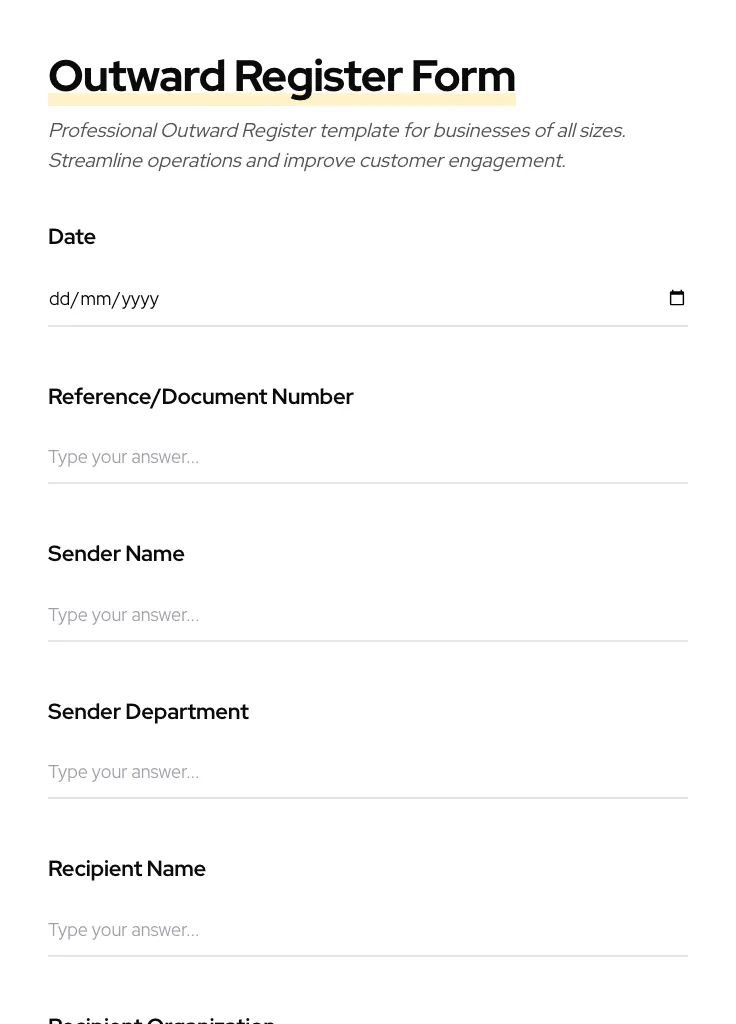Click the 'Sender Department' label
The width and height of the screenshot is (736, 1024).
(148, 712)
